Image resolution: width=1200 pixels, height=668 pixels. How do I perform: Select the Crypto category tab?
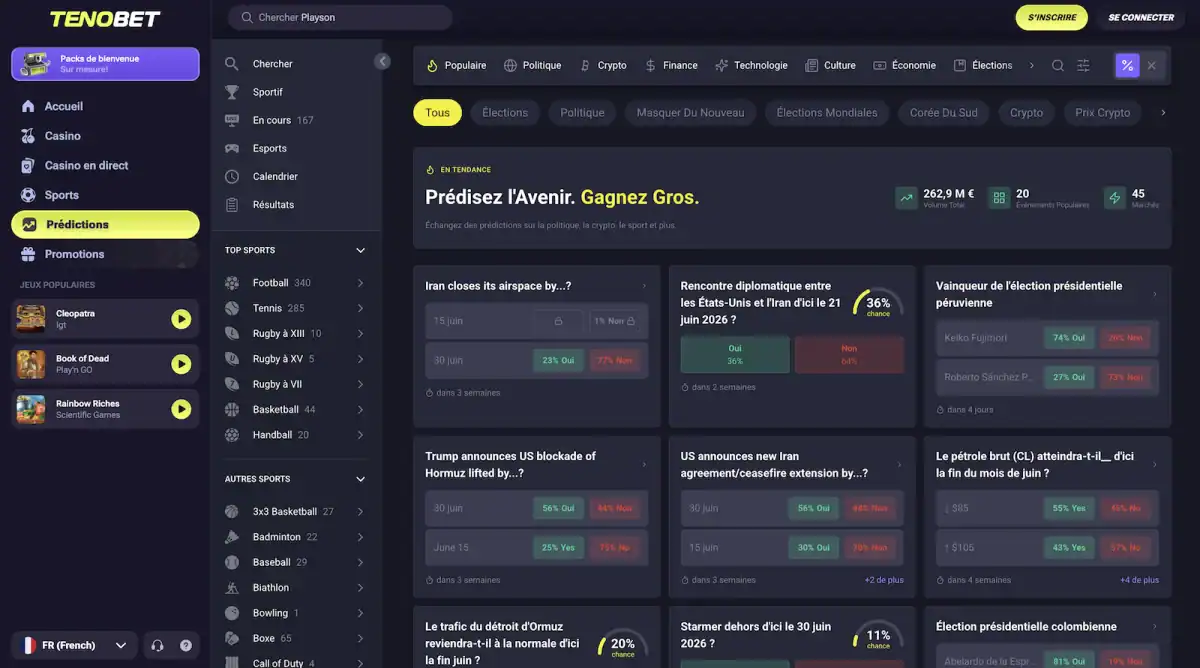point(603,65)
